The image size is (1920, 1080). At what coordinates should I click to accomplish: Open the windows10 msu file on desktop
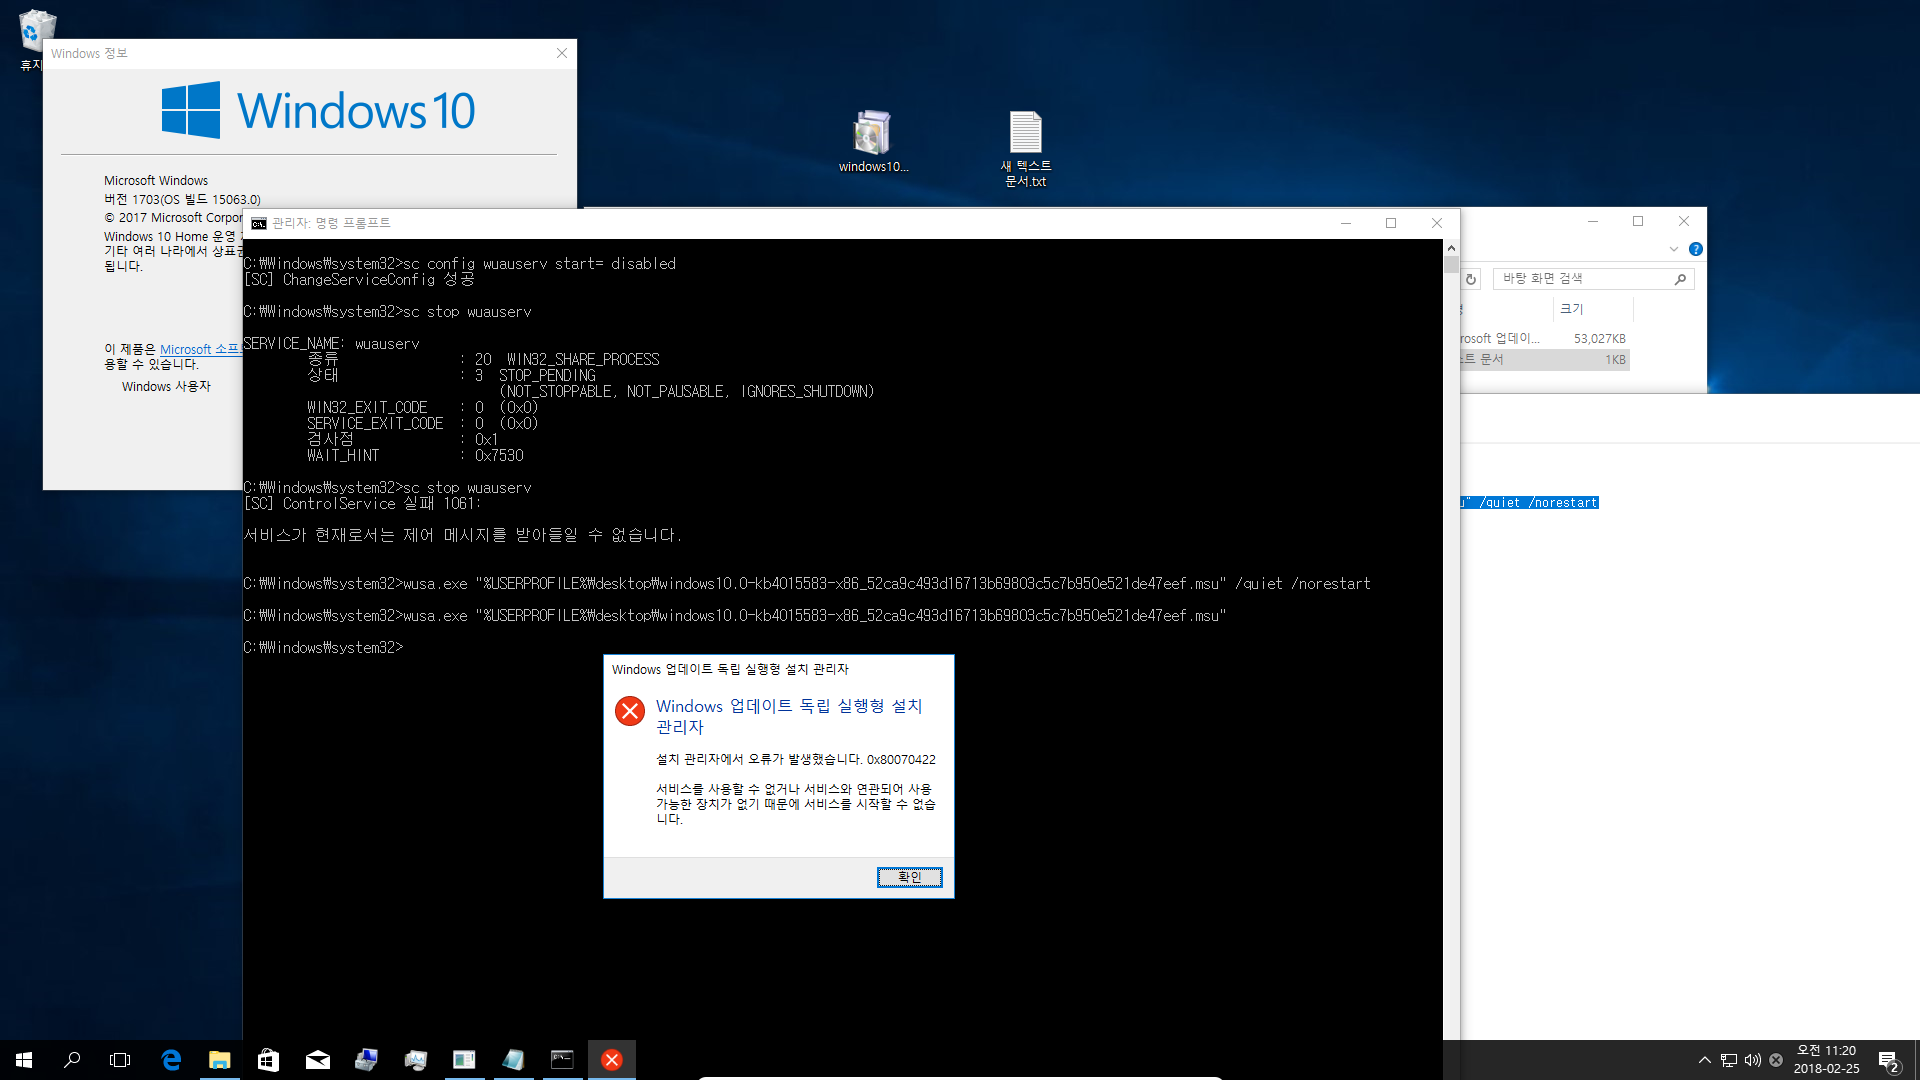[873, 141]
